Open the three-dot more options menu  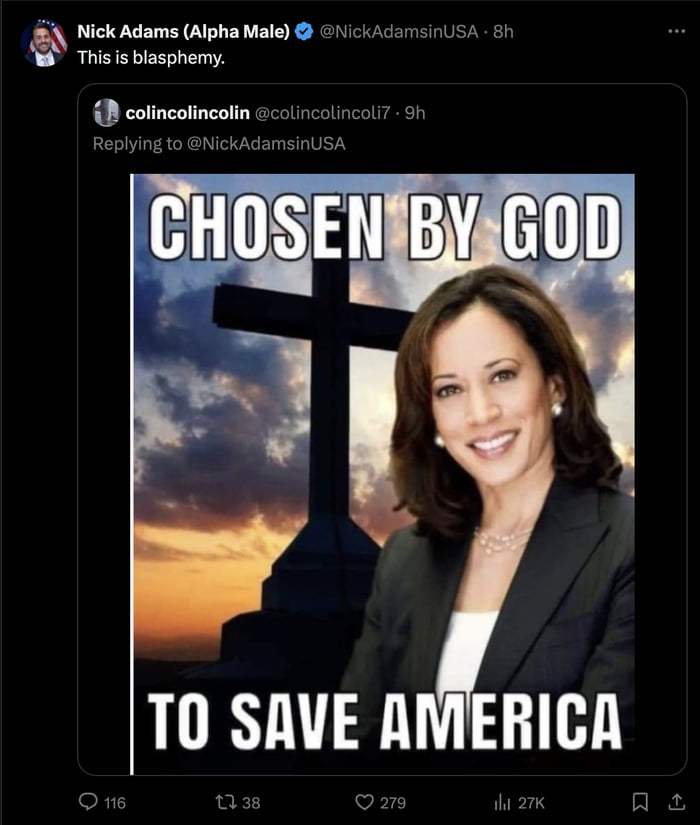[x=676, y=32]
